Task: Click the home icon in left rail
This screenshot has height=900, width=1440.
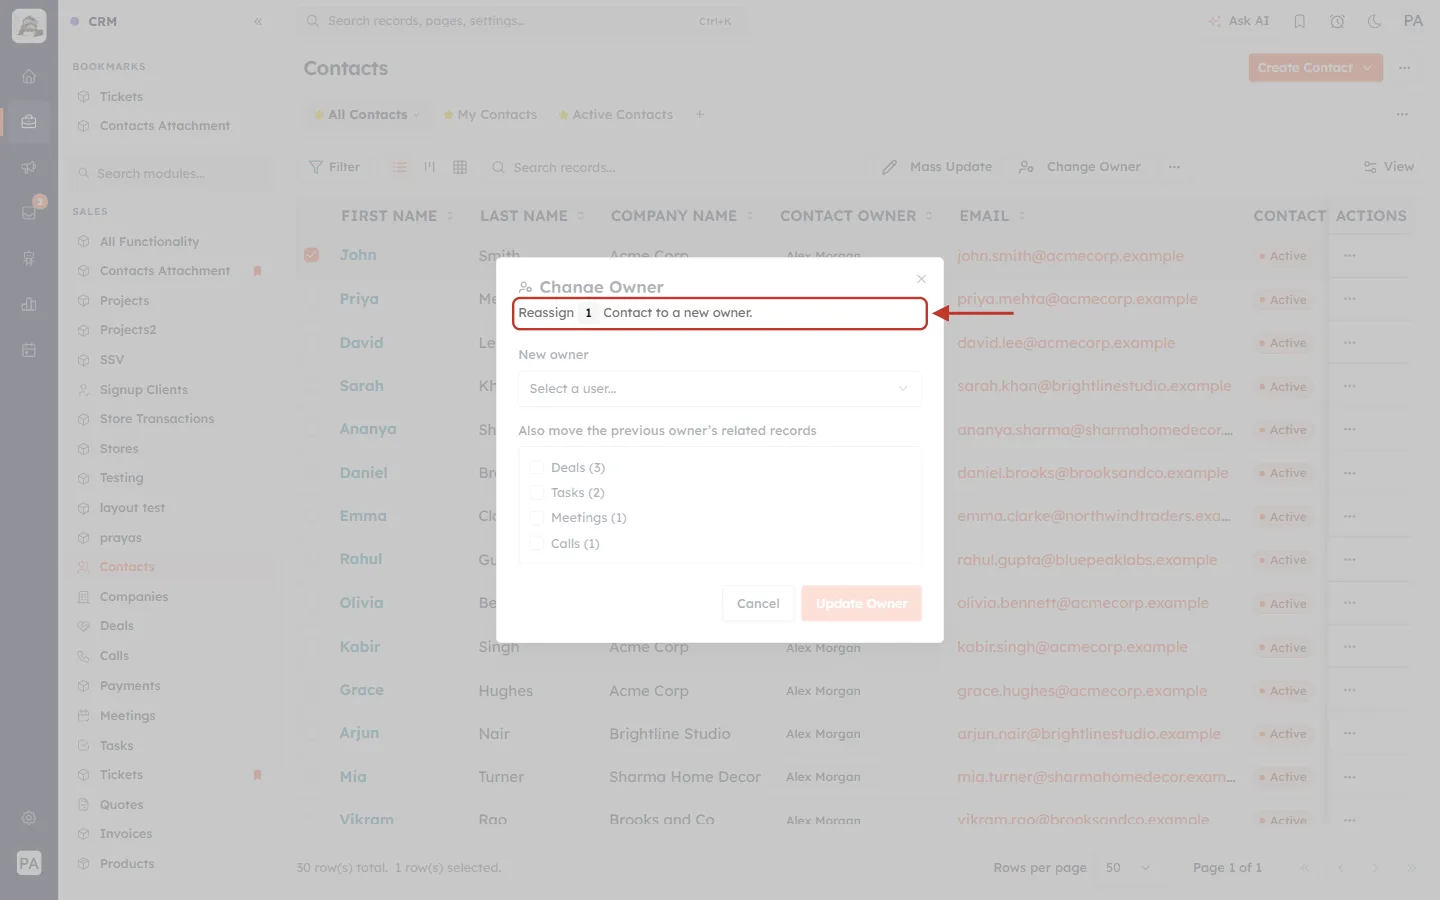Action: click(29, 76)
